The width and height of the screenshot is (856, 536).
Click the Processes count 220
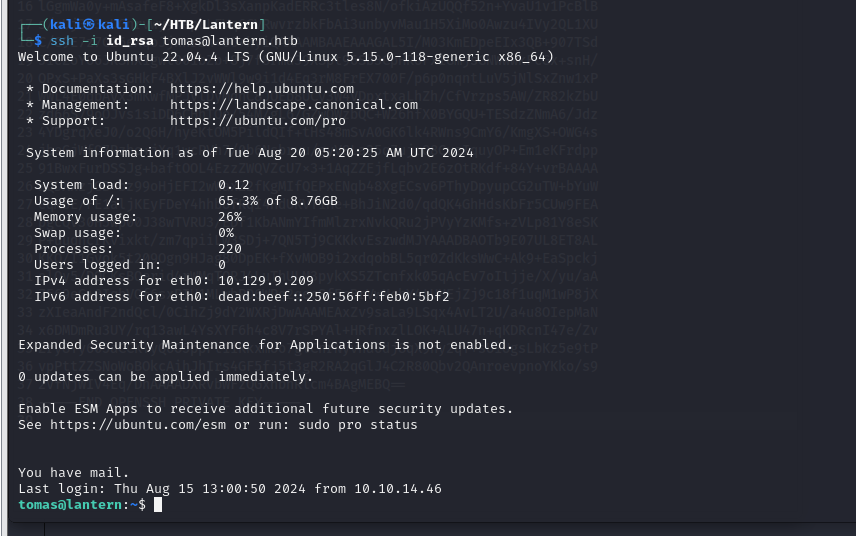click(x=230, y=249)
